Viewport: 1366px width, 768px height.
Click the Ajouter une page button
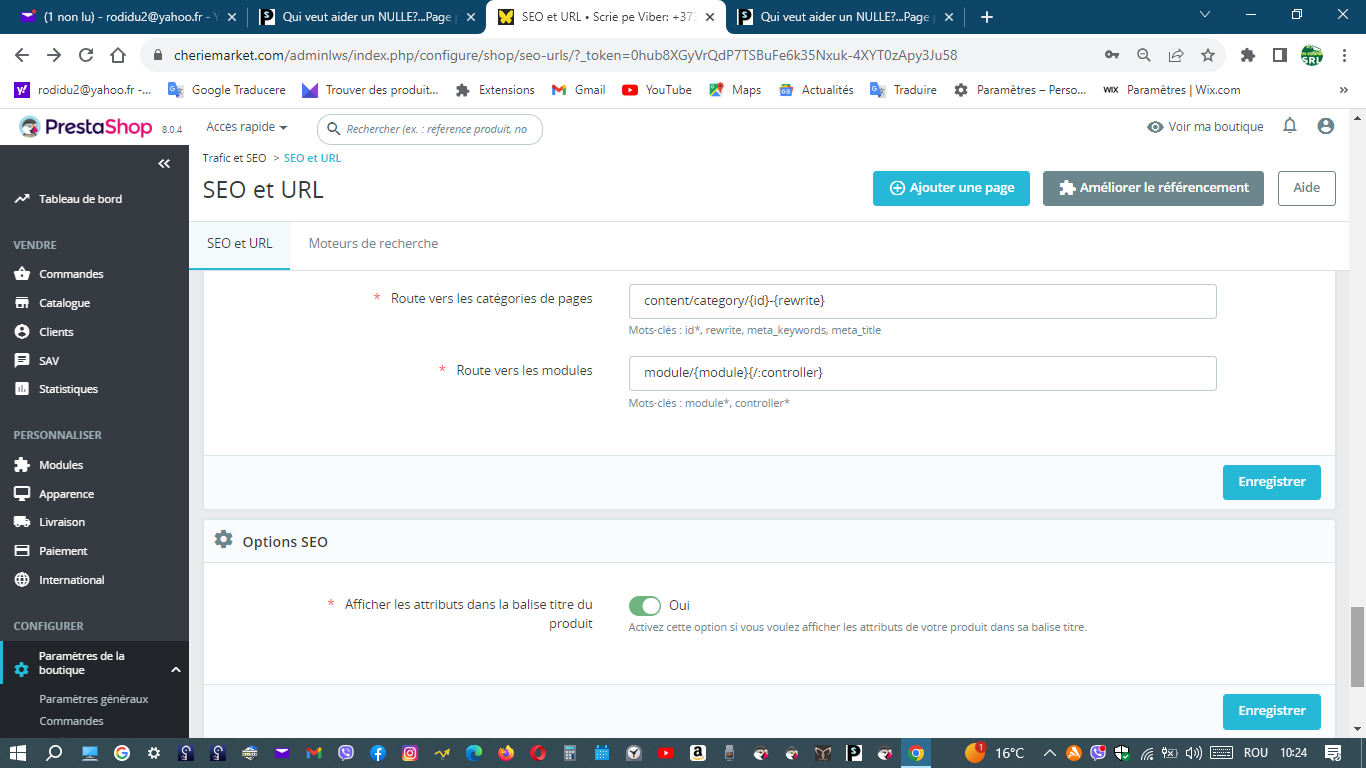[951, 188]
